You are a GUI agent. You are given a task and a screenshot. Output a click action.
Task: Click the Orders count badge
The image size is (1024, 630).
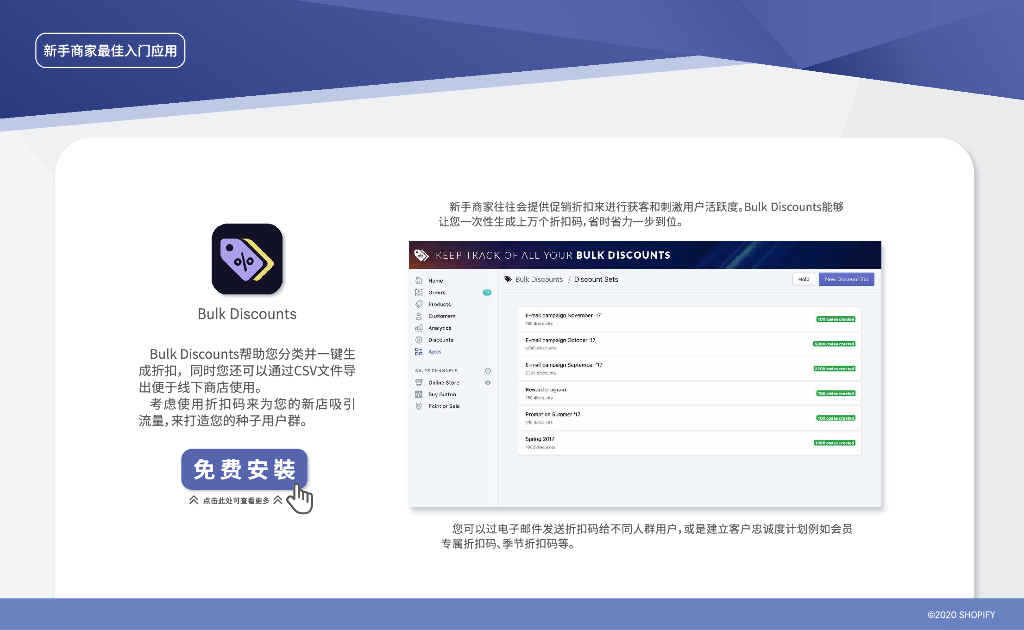(487, 292)
